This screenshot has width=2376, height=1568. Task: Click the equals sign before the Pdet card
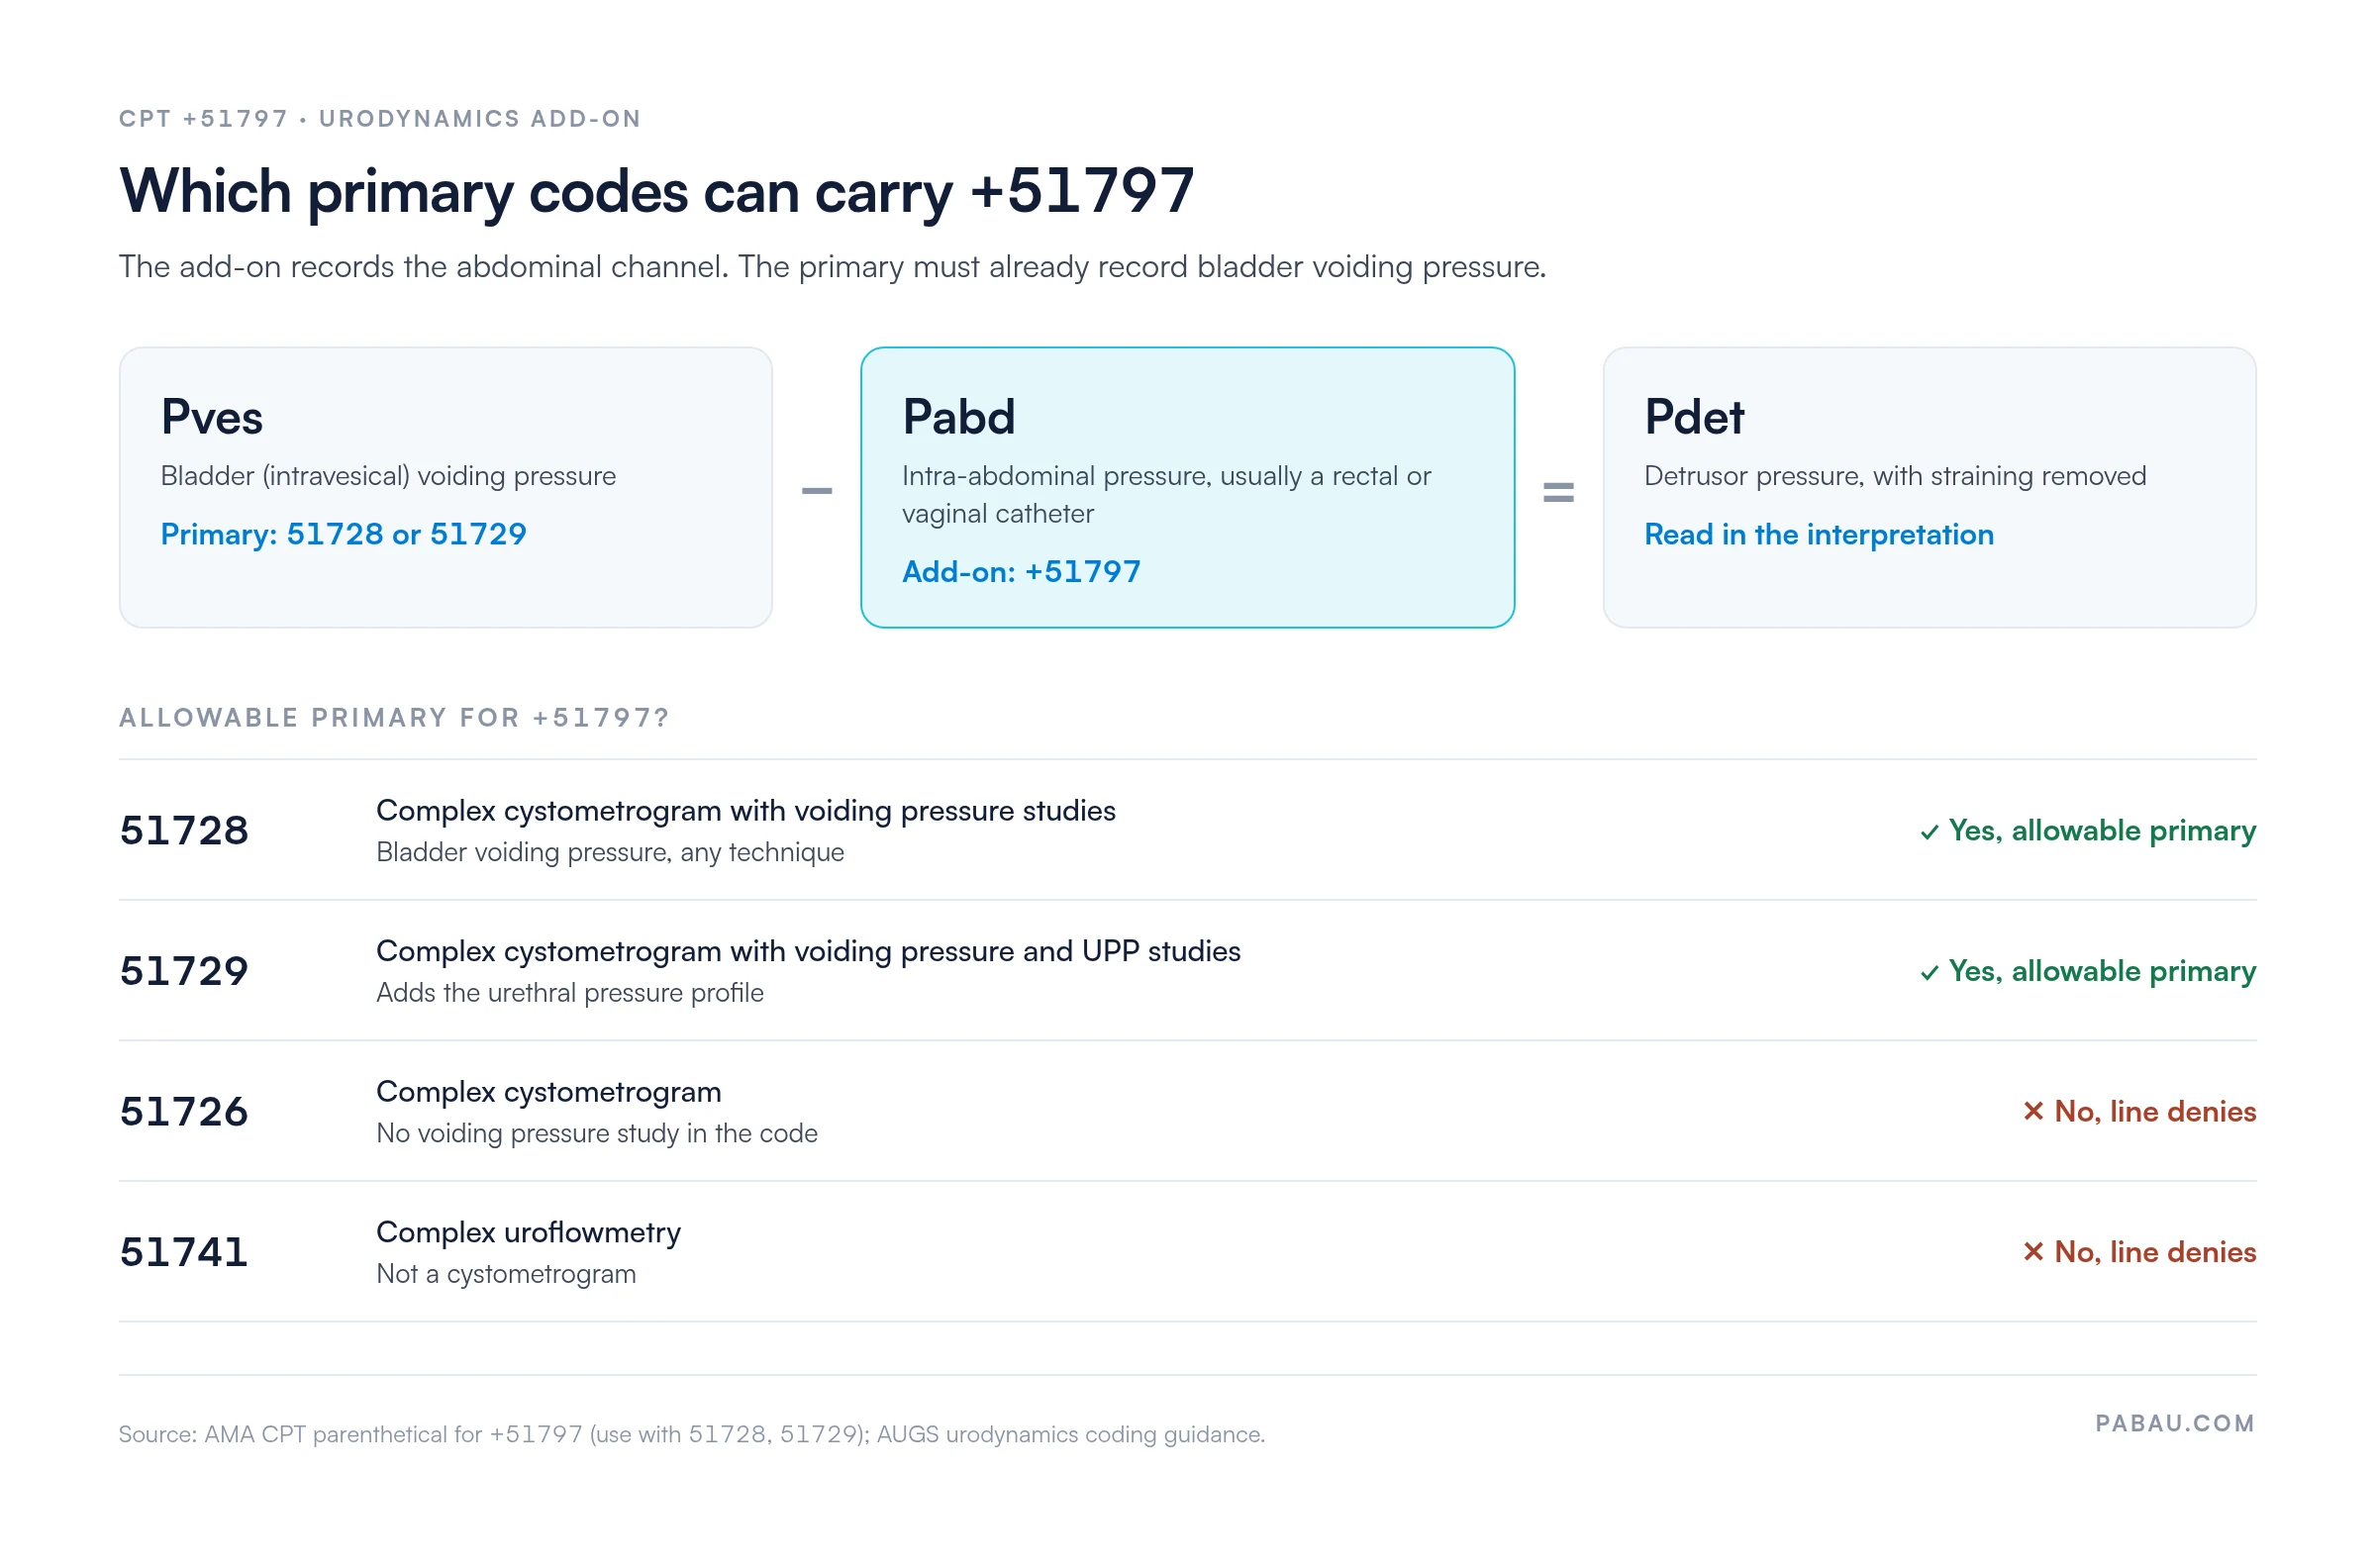coord(1558,491)
